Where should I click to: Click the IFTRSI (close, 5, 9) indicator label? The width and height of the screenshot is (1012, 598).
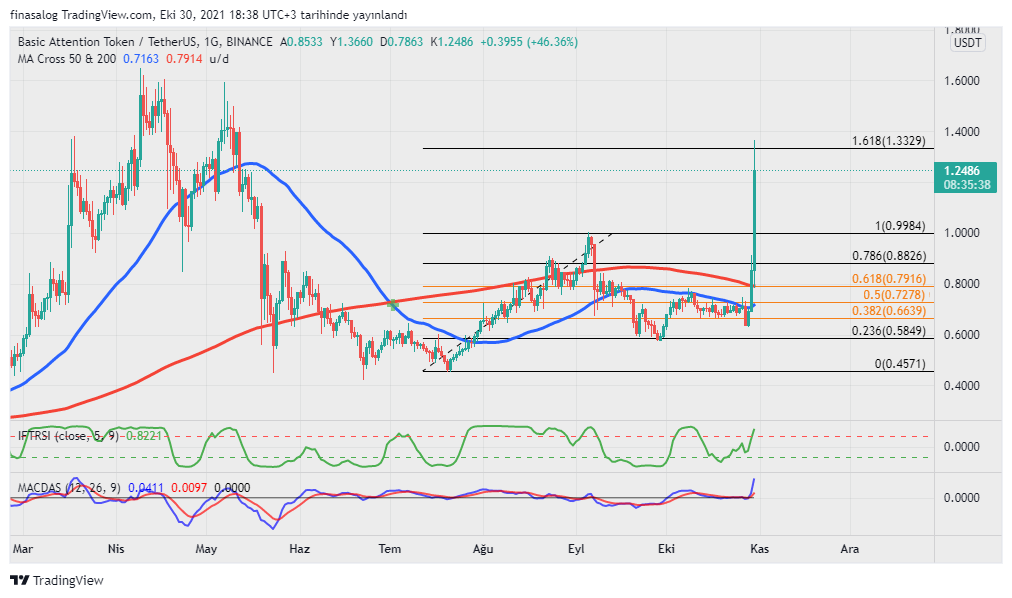click(68, 436)
